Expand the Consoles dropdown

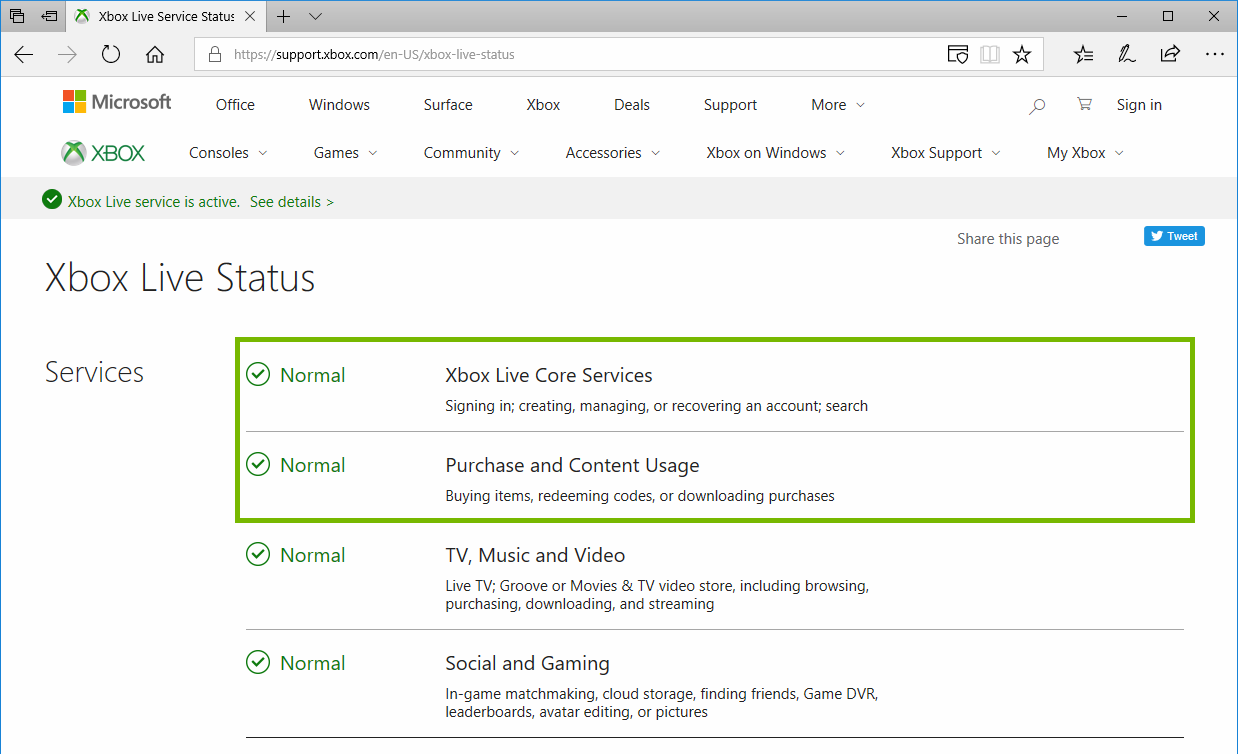pos(228,153)
